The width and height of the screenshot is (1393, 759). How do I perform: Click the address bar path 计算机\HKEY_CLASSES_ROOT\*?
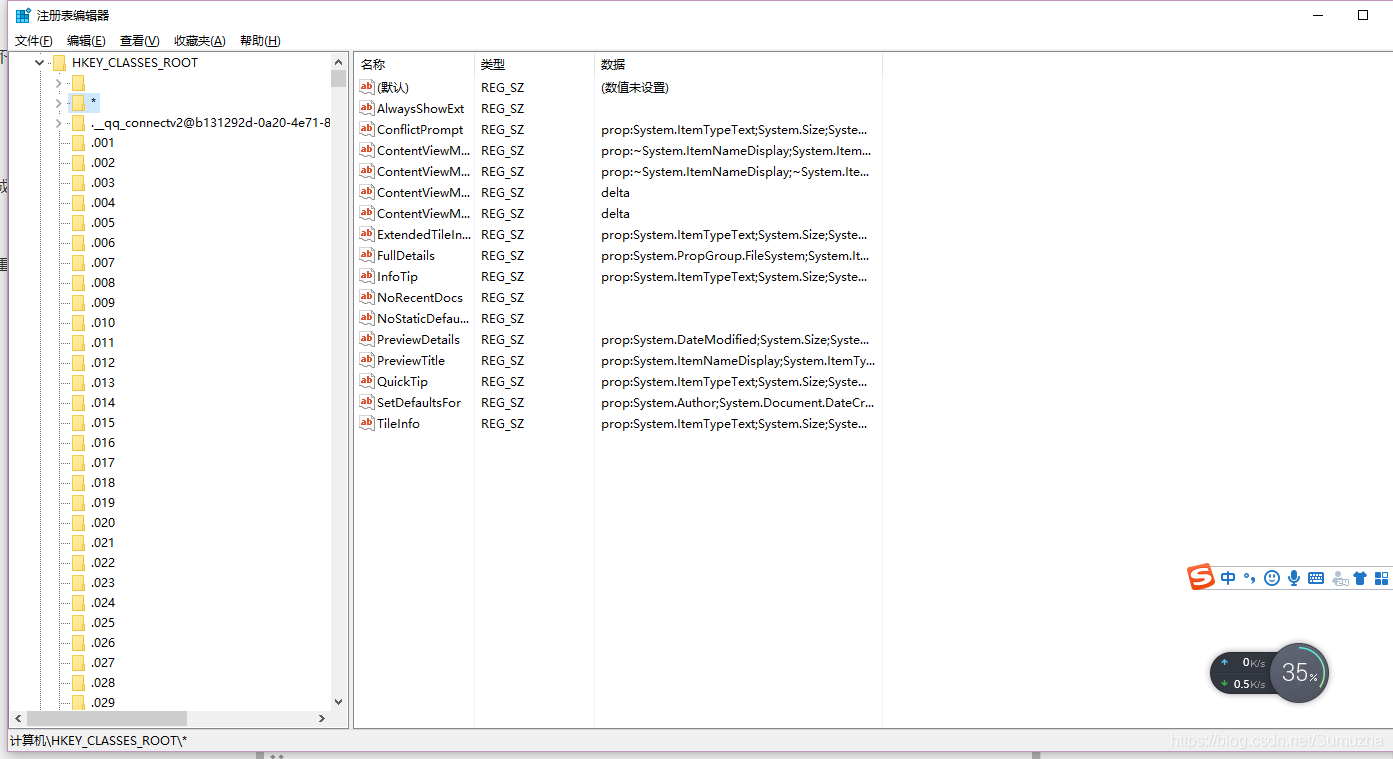point(98,740)
